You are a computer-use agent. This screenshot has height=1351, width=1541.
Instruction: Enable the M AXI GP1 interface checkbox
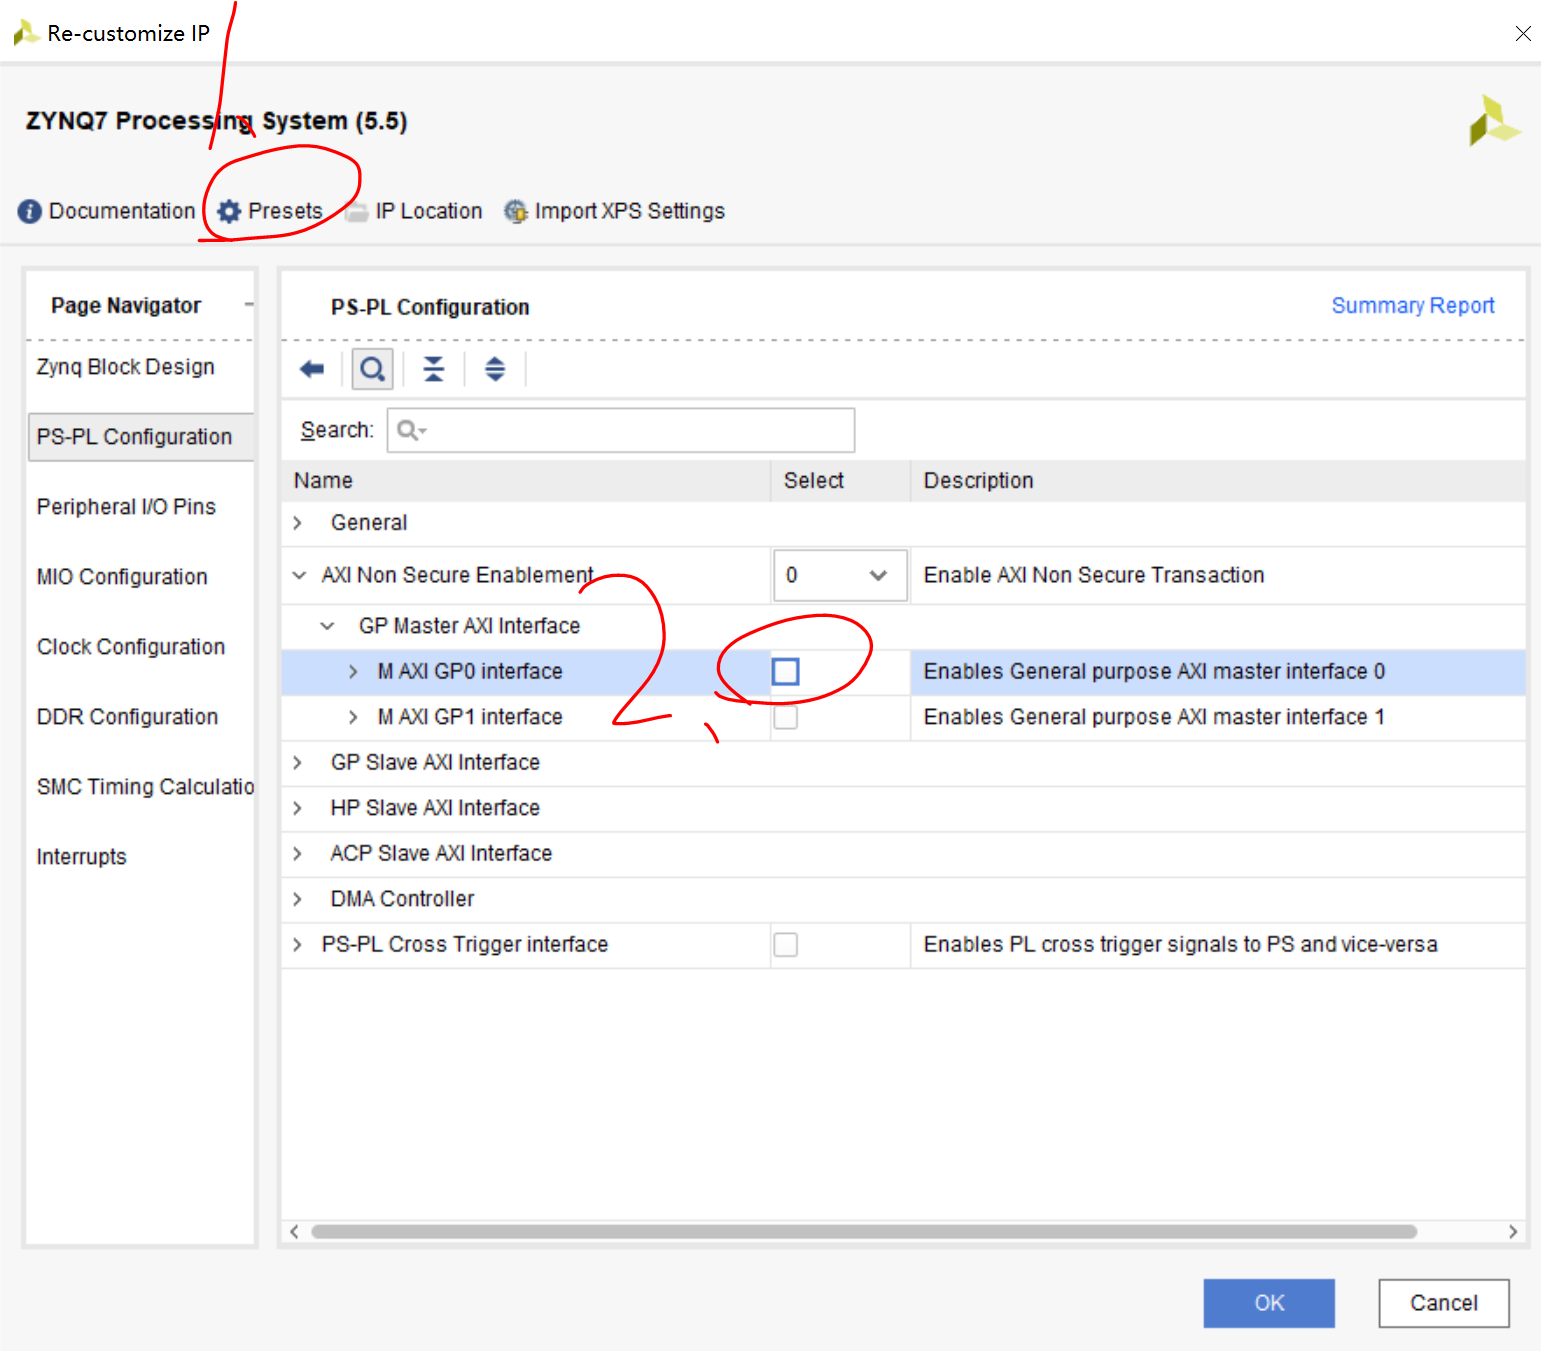(786, 717)
